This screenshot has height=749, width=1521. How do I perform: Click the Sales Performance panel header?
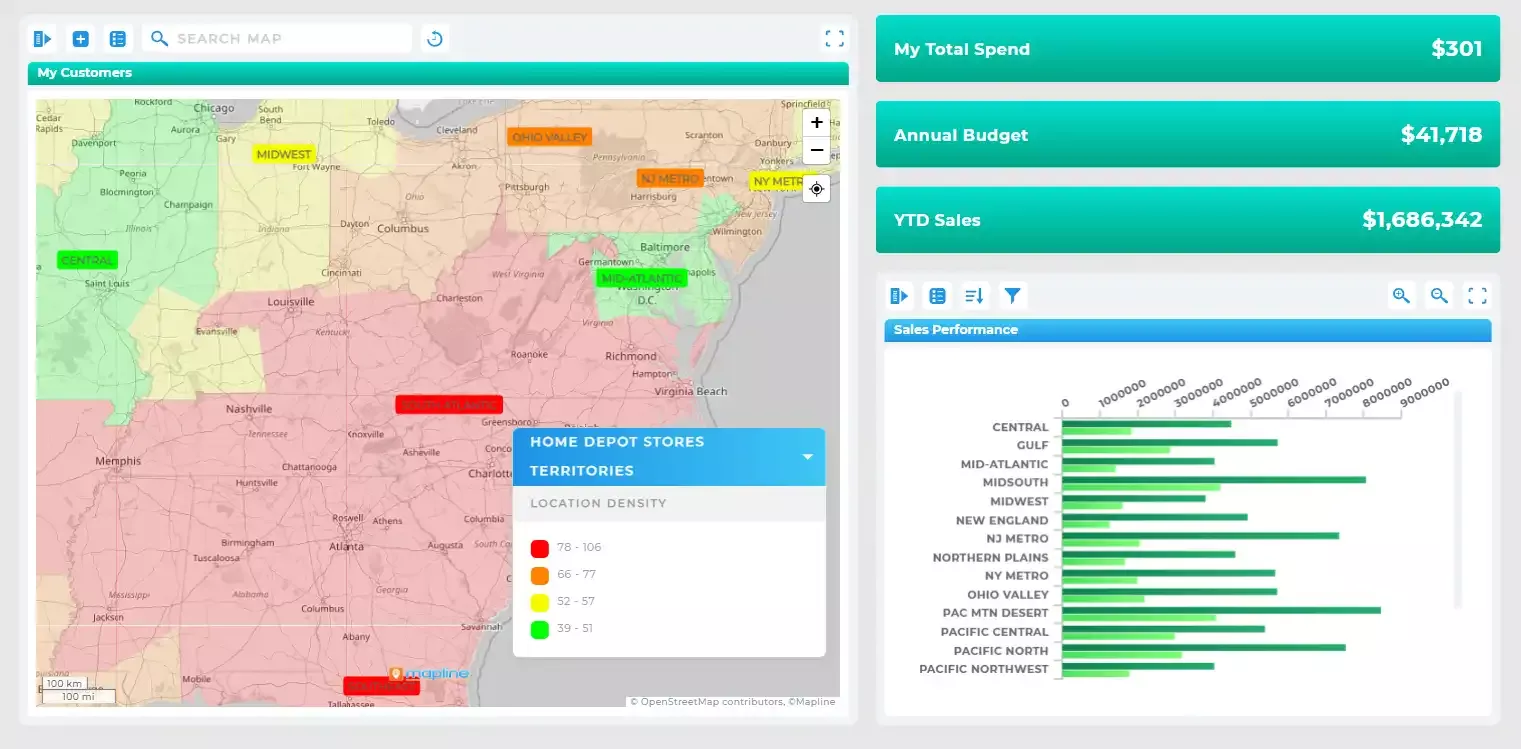pyautogui.click(x=1188, y=330)
